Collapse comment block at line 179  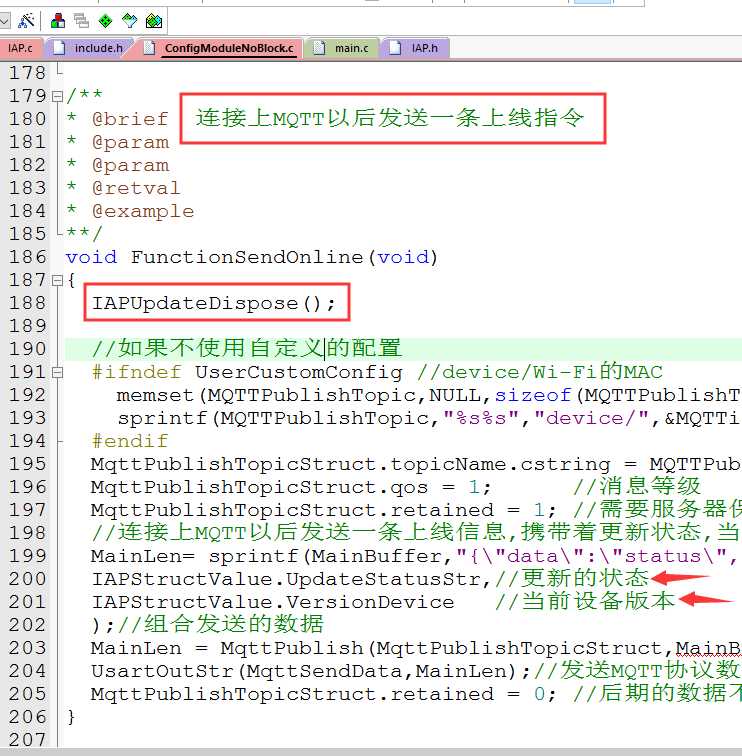pos(57,96)
